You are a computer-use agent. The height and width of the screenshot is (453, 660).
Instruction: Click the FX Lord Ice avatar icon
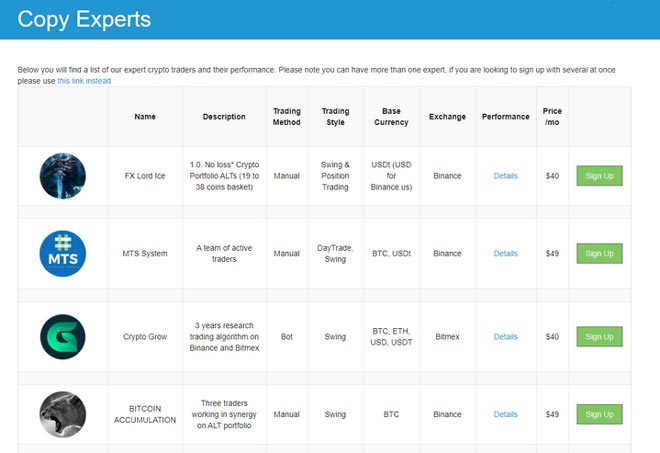[62, 176]
